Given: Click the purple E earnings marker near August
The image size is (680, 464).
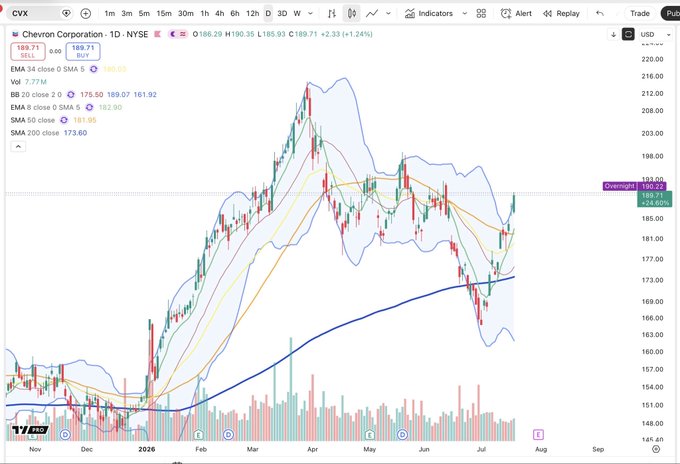Looking at the screenshot, I should tap(538, 434).
